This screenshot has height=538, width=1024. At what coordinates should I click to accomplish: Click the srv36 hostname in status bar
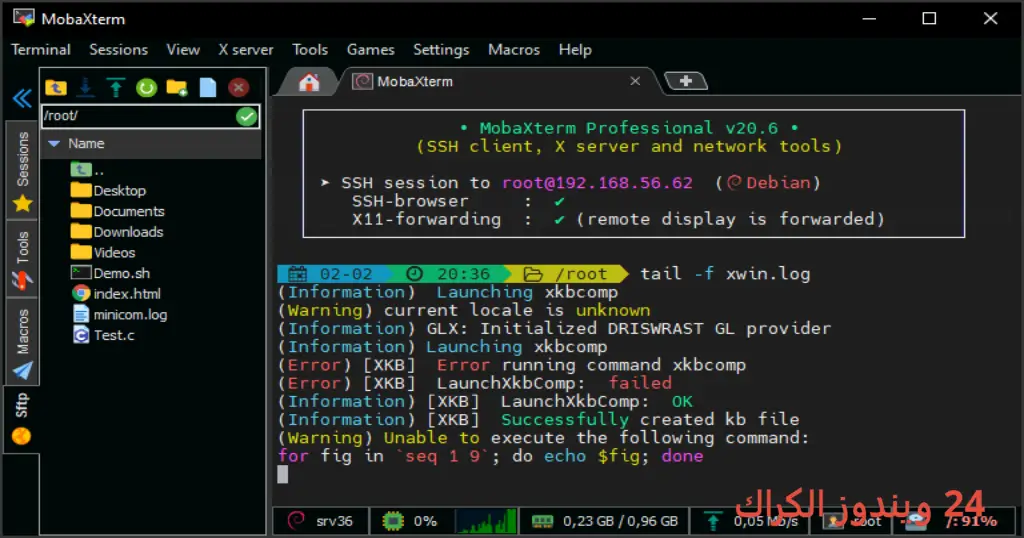point(334,521)
